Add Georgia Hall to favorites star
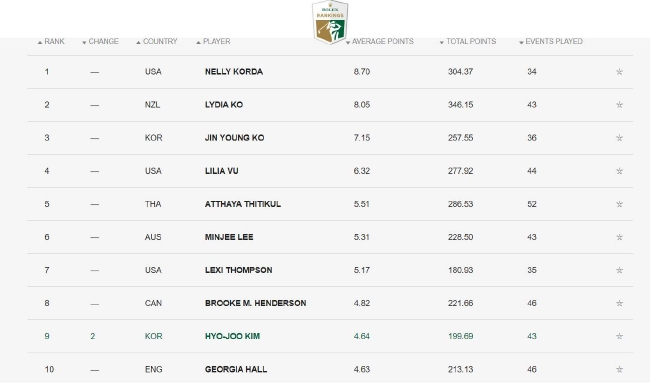The width and height of the screenshot is (650, 383). [x=619, y=369]
